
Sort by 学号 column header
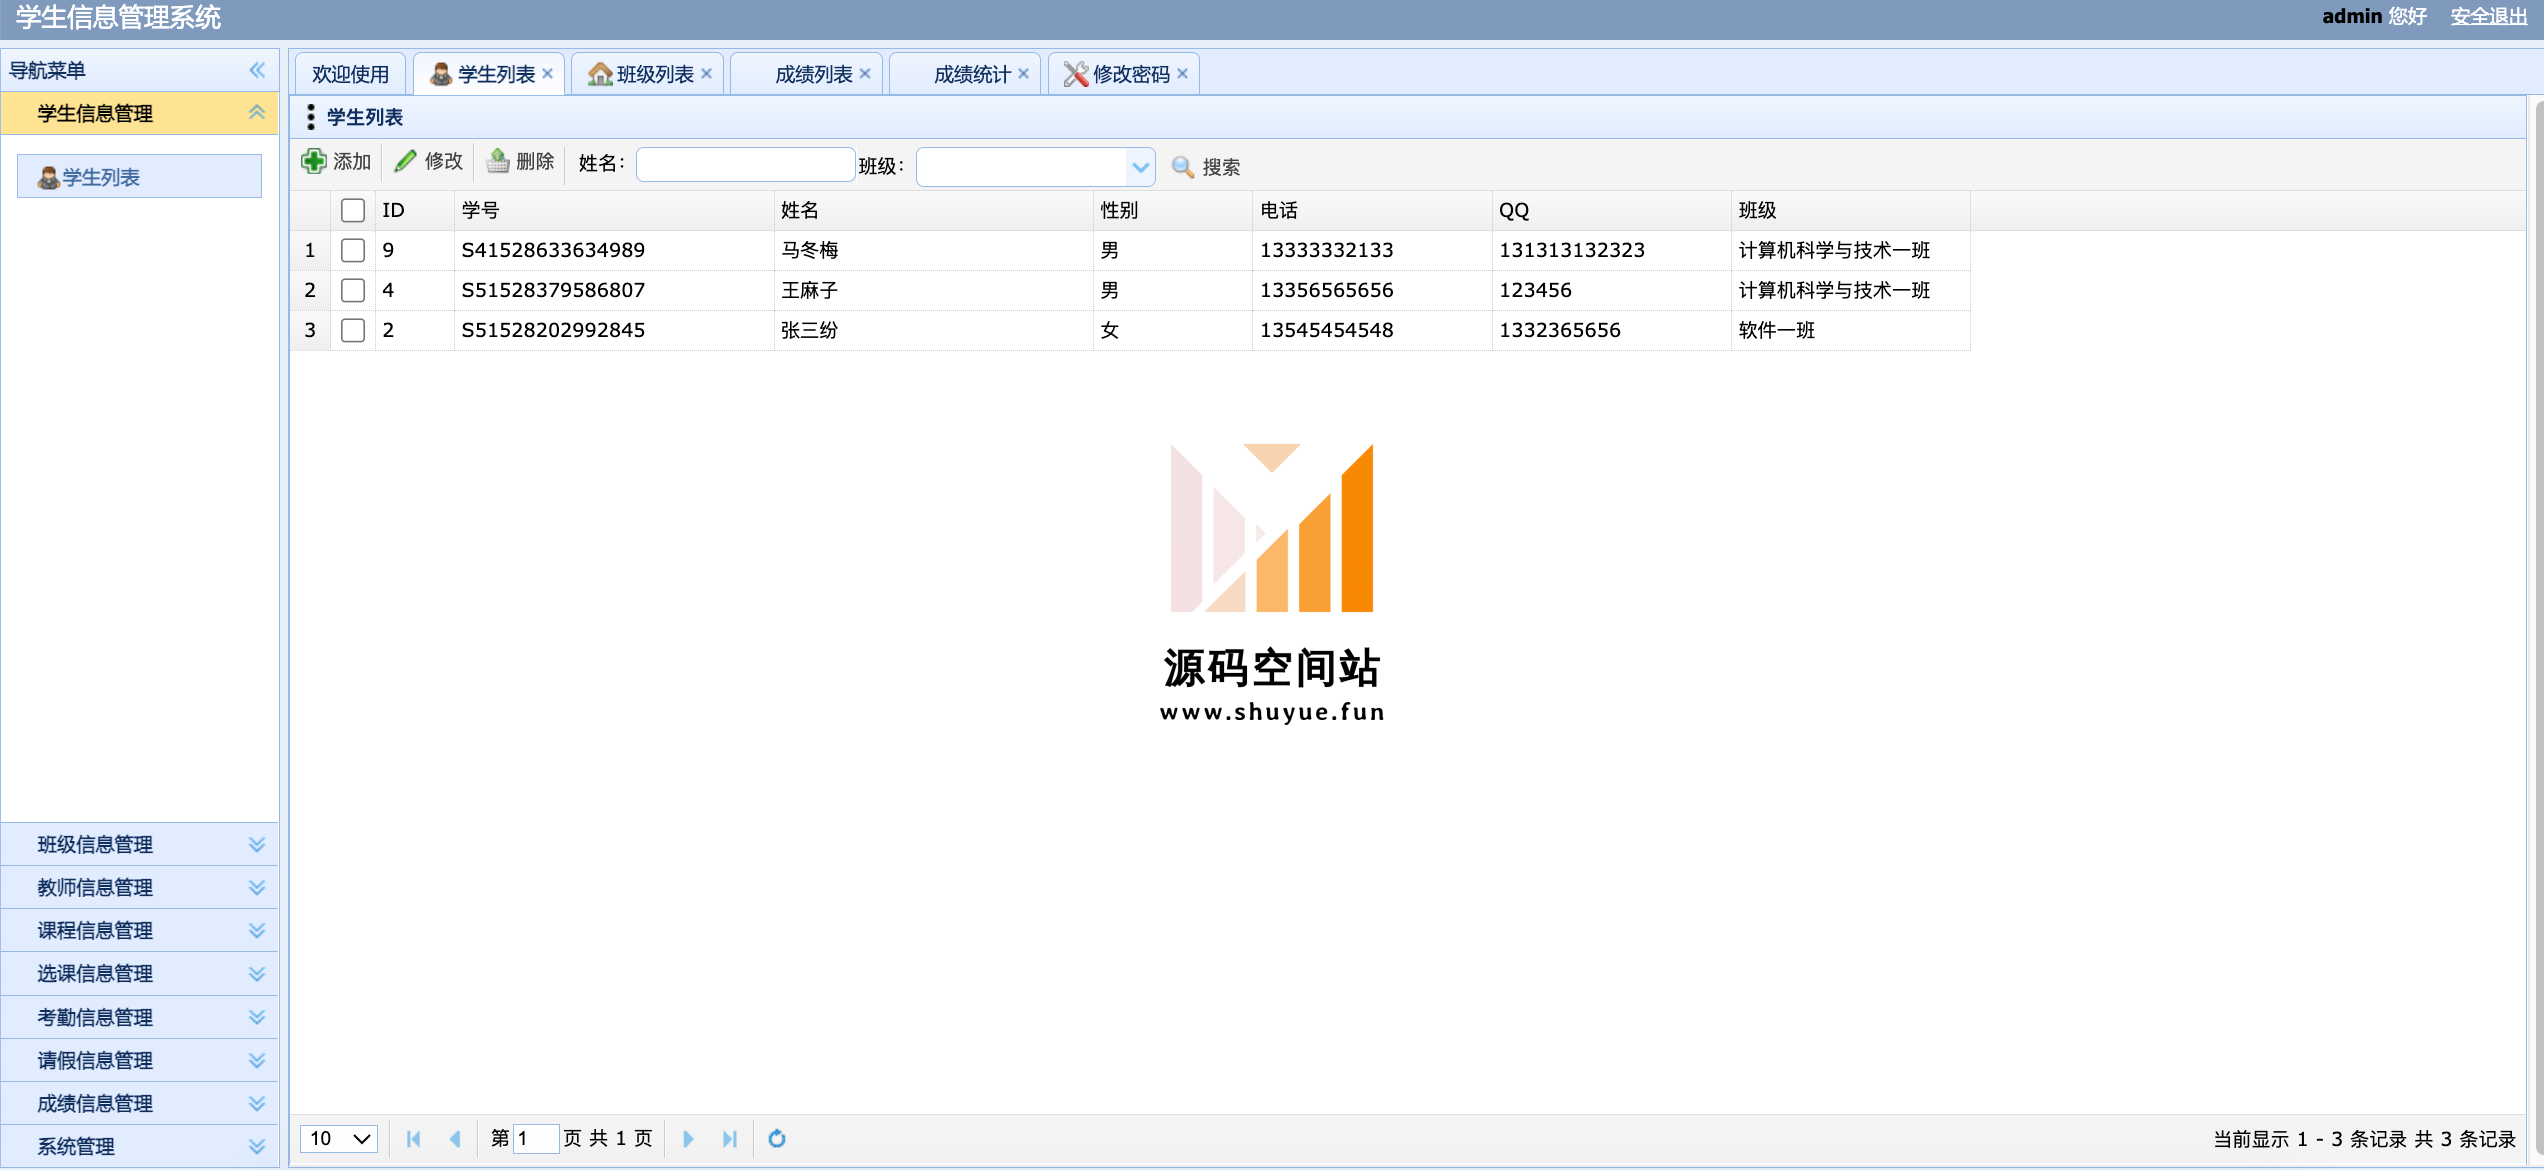click(x=613, y=210)
